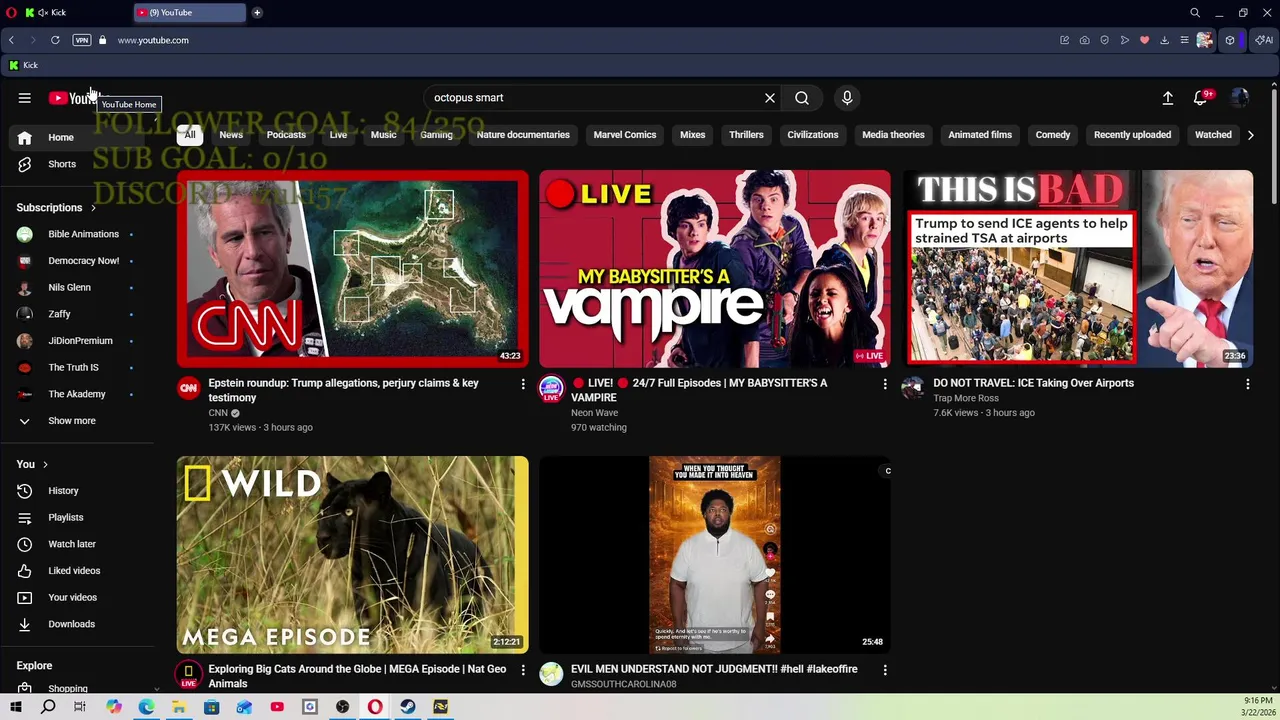Select the Music filter chip
The image size is (1280, 720).
(384, 135)
